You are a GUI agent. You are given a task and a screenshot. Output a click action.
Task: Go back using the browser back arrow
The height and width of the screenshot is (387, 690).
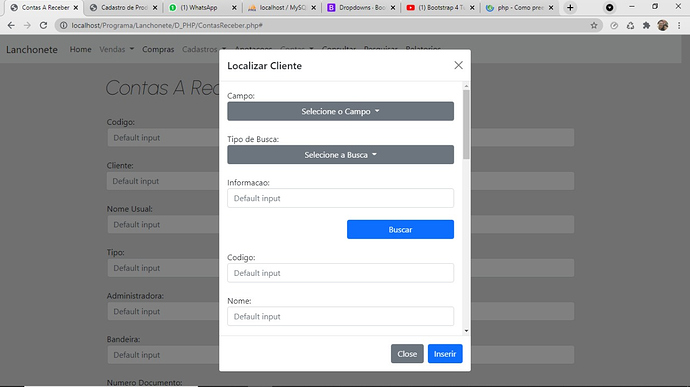[x=11, y=26]
